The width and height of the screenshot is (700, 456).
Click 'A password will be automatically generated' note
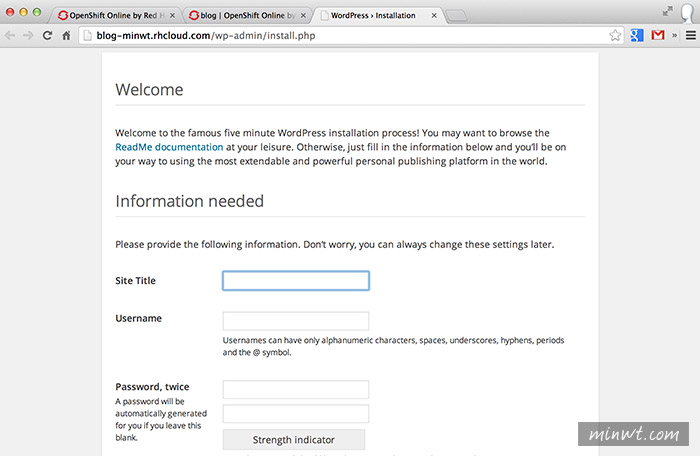tap(161, 419)
